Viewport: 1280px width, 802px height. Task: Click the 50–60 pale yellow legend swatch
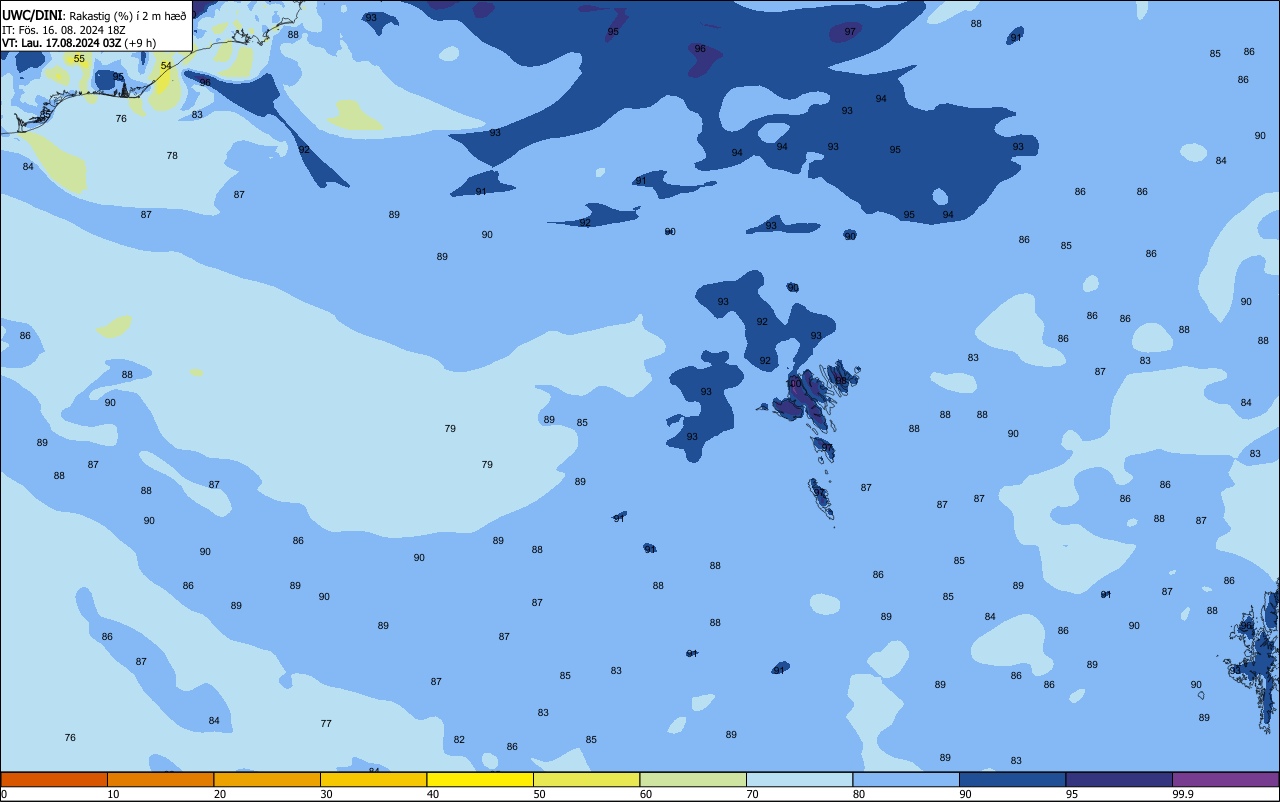tap(586, 779)
